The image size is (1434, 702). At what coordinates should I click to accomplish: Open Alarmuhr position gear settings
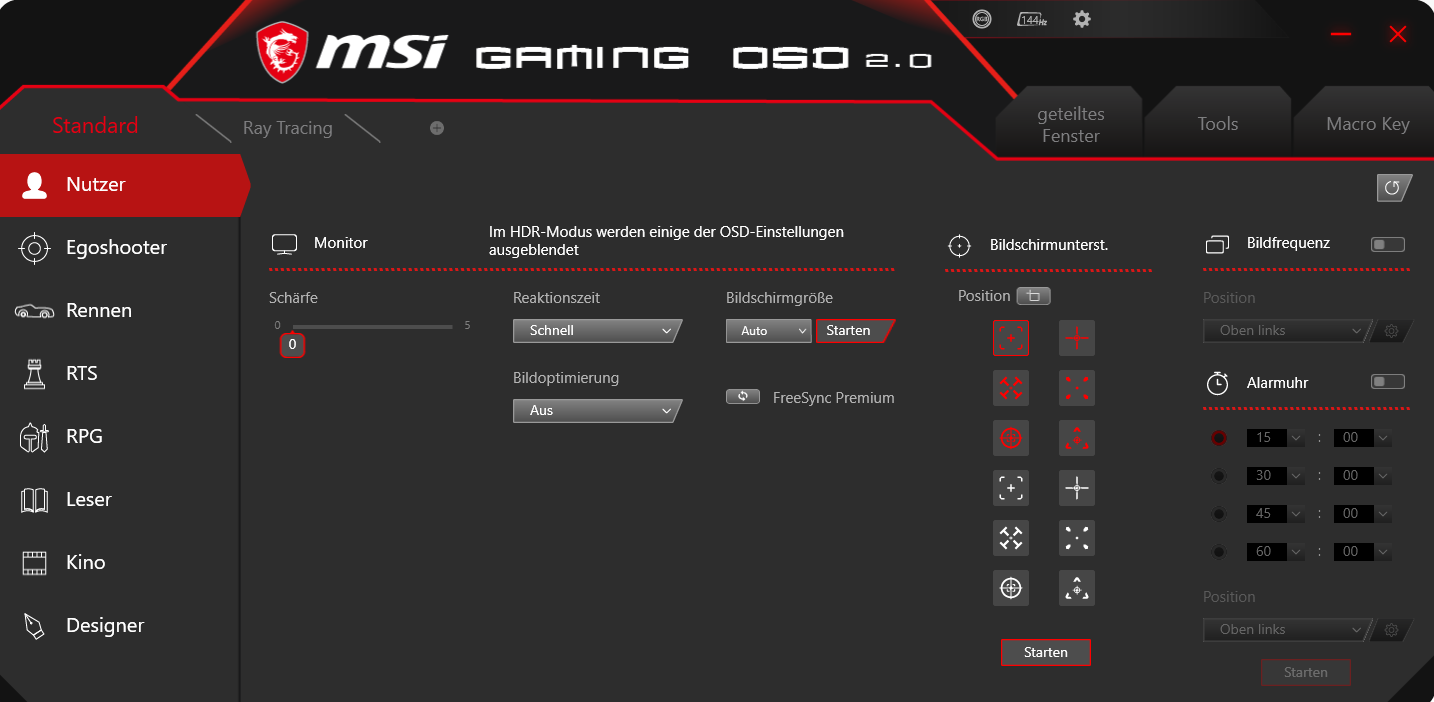[x=1391, y=630]
